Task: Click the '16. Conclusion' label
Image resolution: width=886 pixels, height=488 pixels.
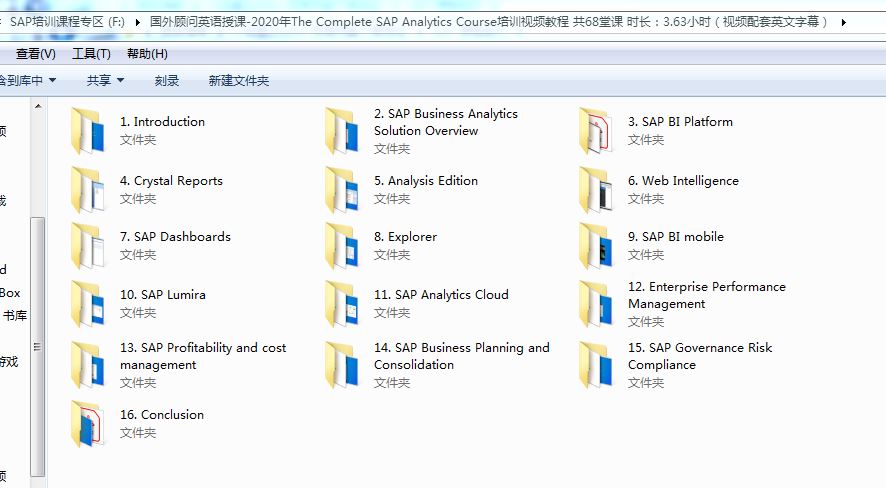Action: point(162,415)
